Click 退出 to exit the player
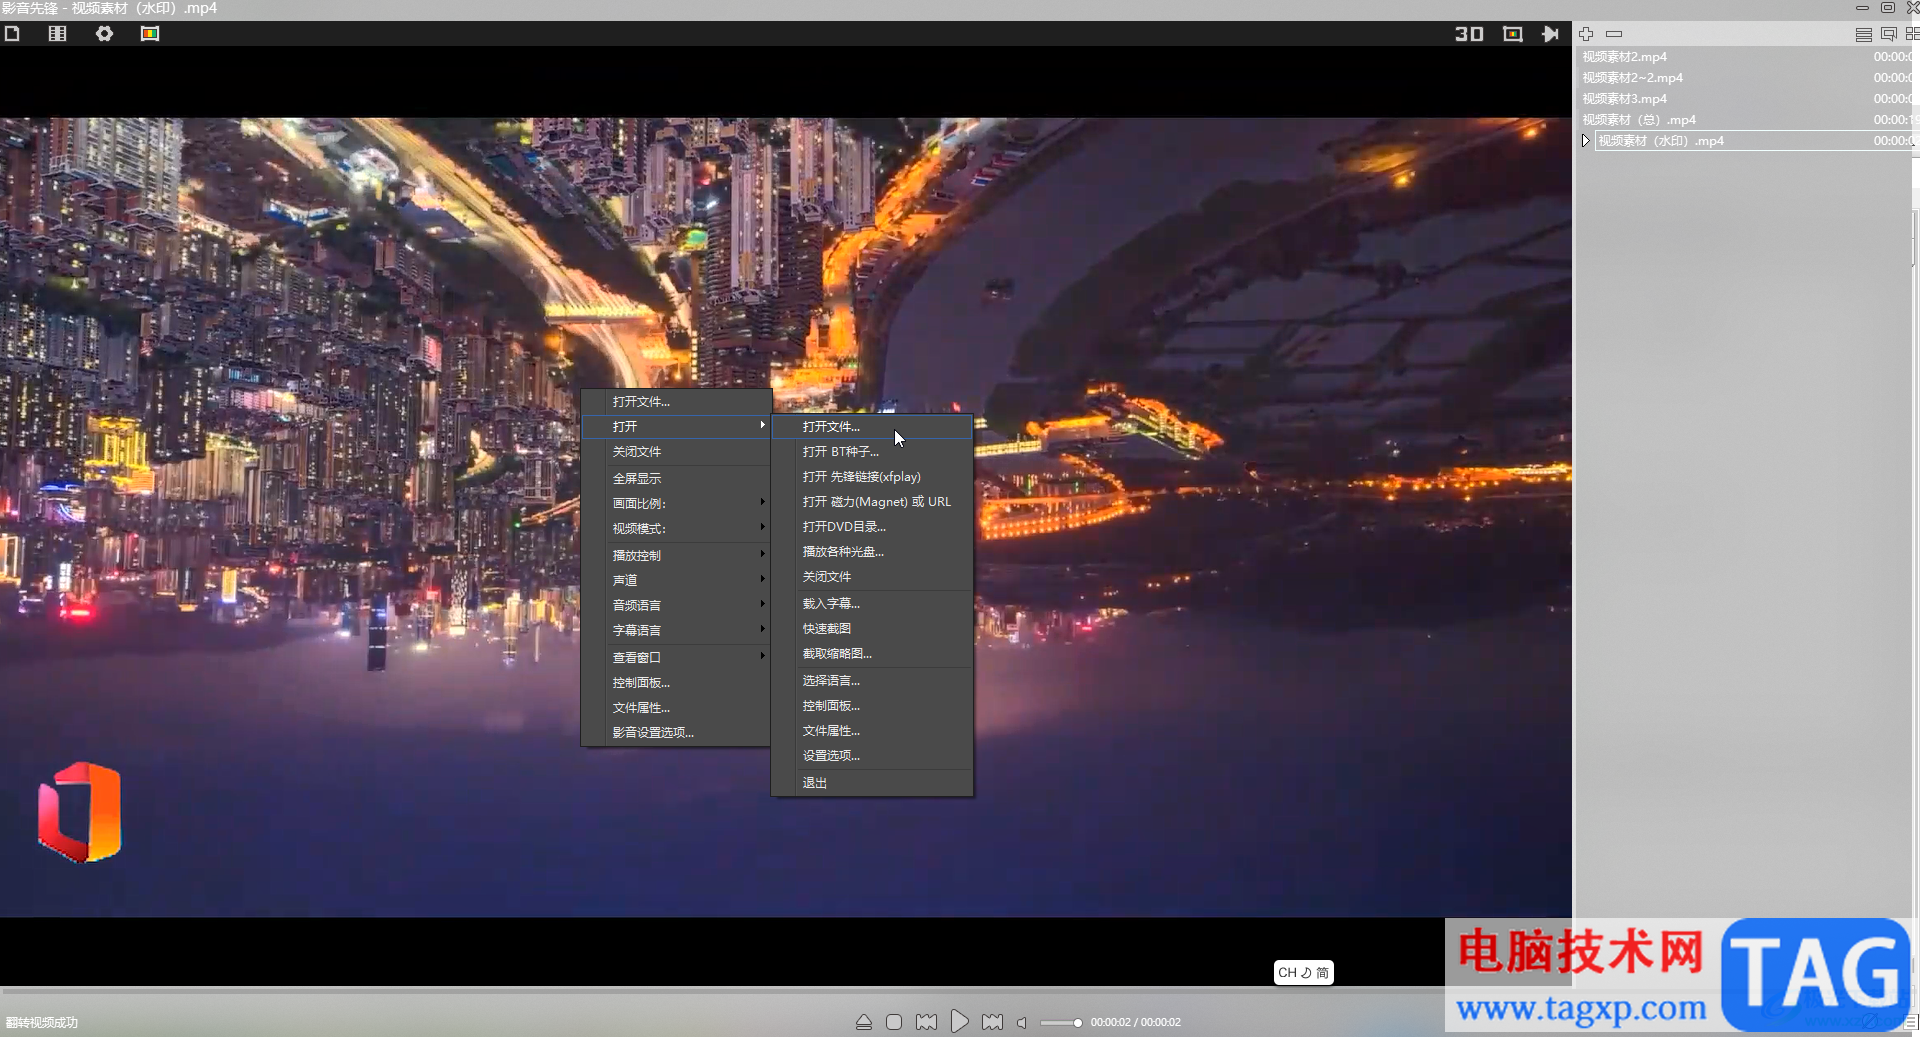 [x=872, y=782]
